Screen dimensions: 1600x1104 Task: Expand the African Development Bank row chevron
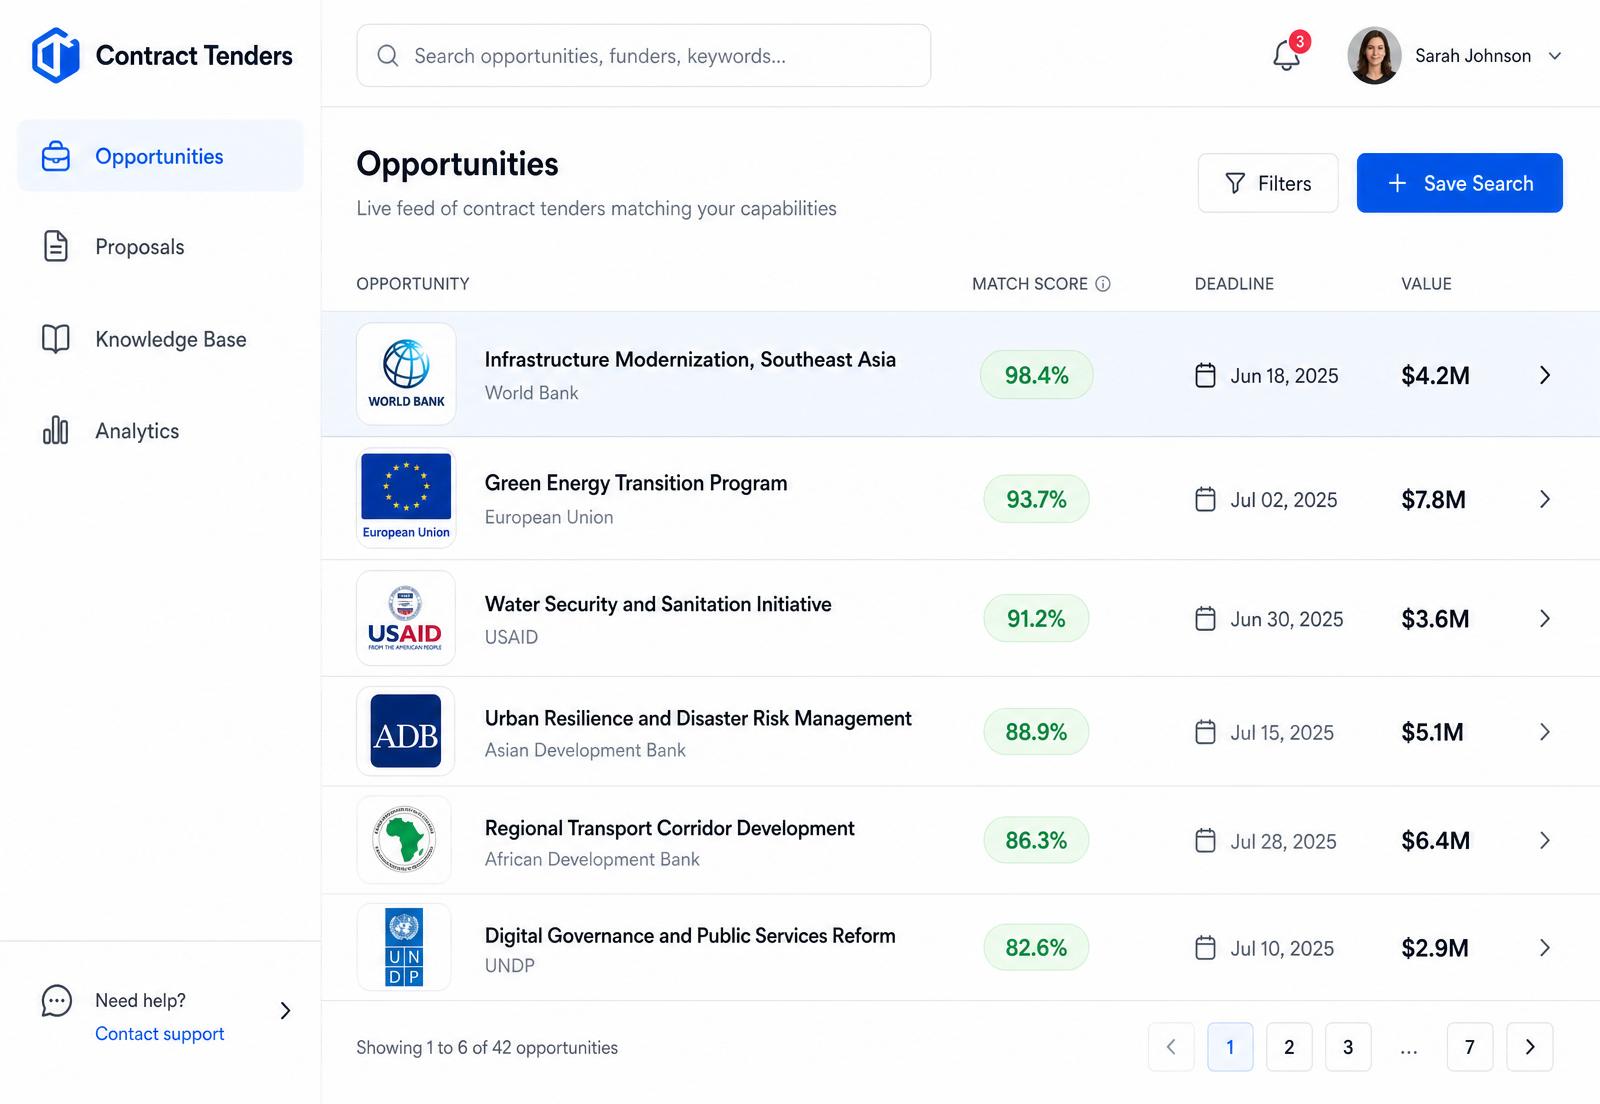coord(1545,840)
